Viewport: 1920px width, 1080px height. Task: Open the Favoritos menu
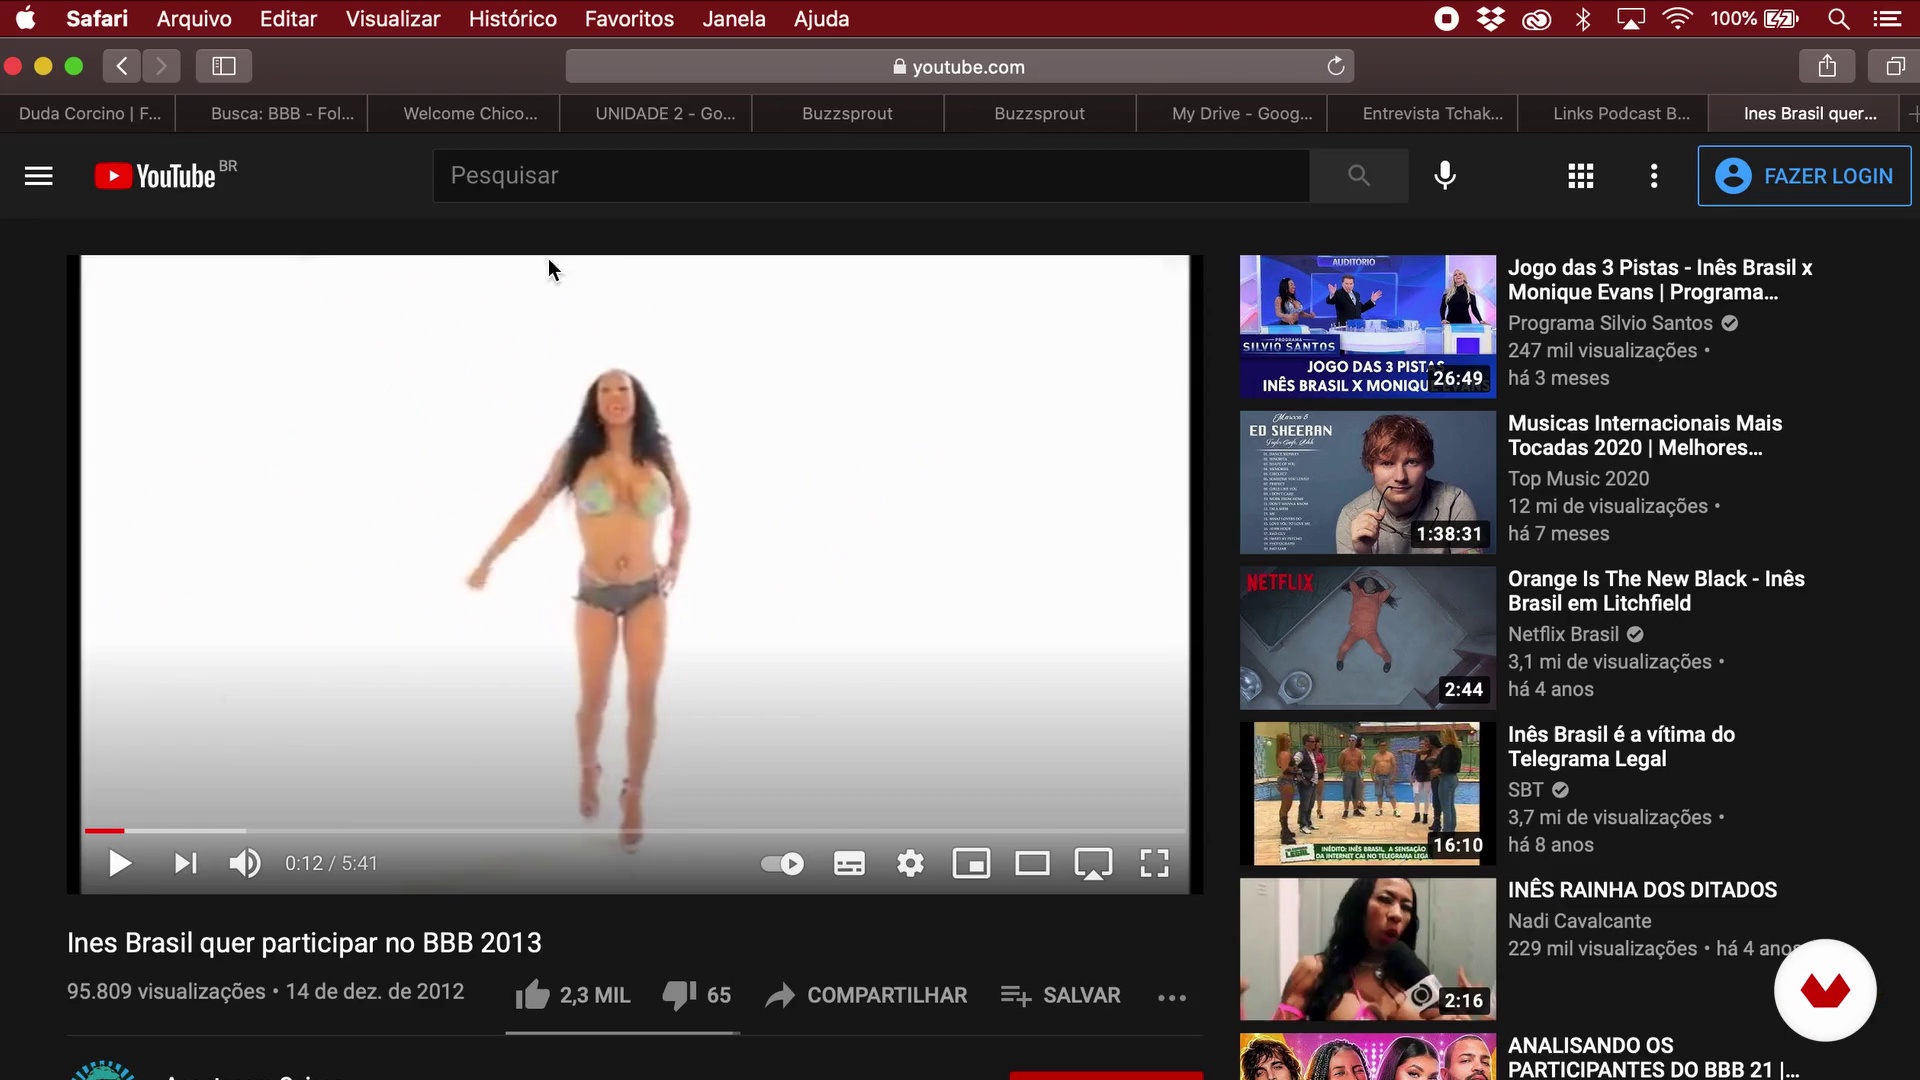pyautogui.click(x=629, y=18)
